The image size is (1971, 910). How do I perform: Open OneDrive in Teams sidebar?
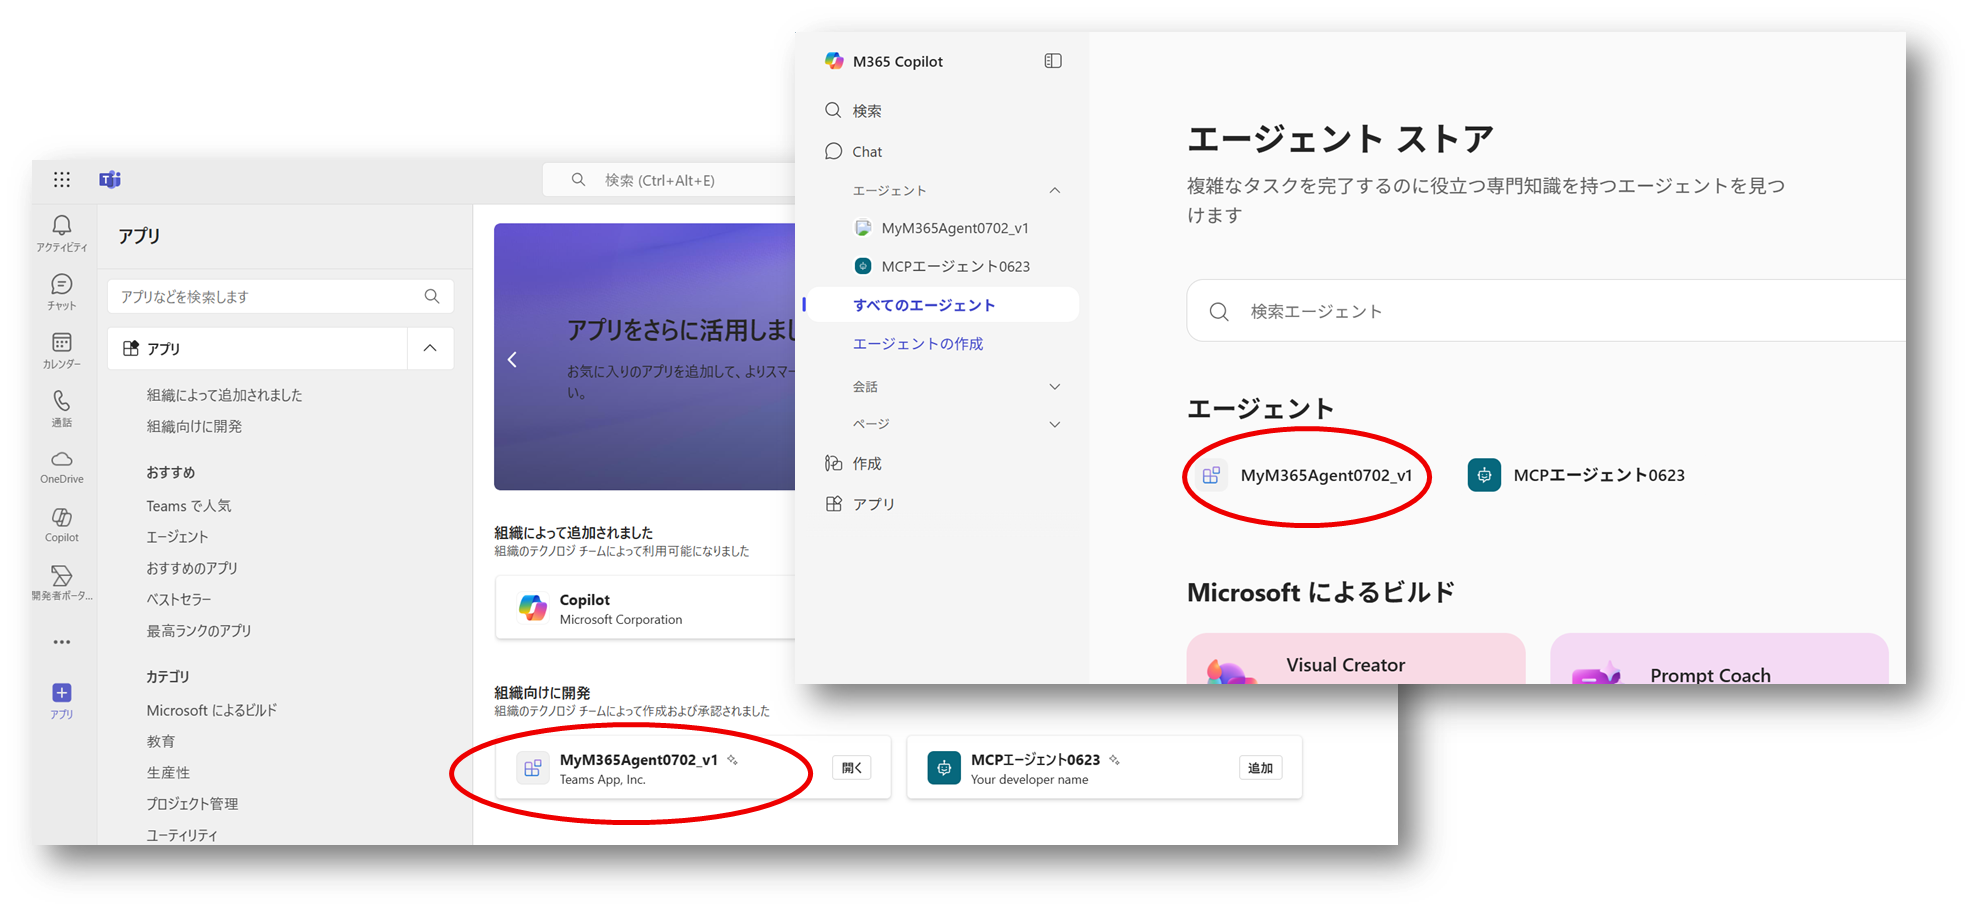pyautogui.click(x=62, y=466)
